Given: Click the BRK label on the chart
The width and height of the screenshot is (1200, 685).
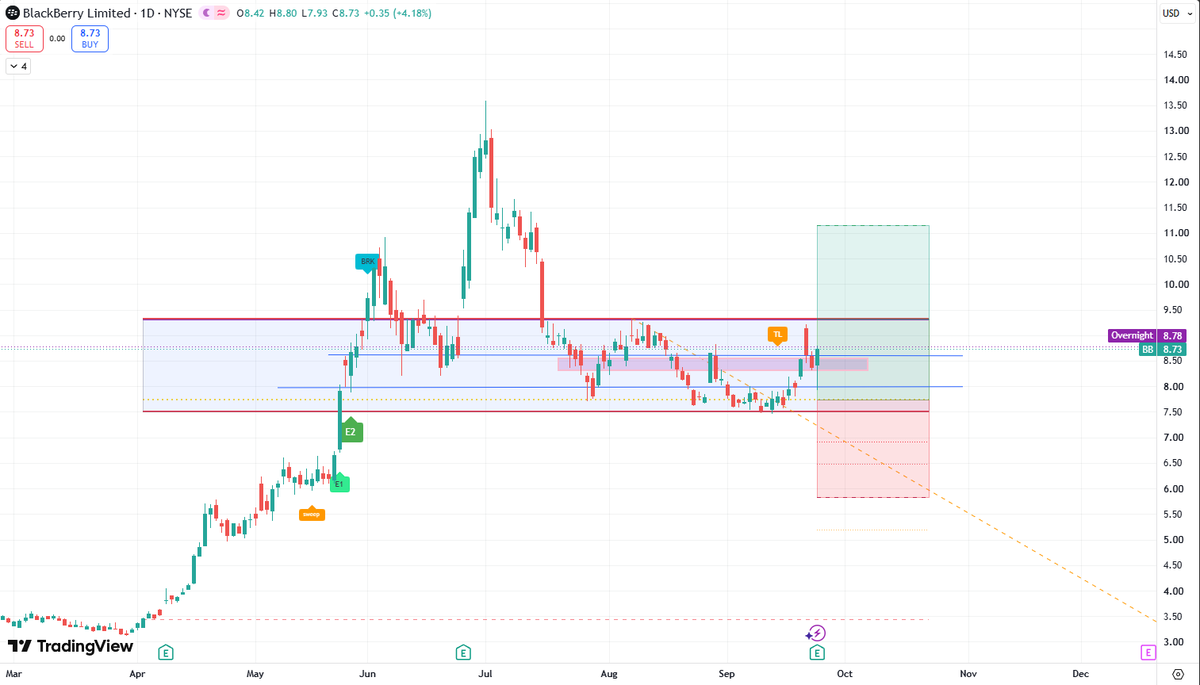Looking at the screenshot, I should (367, 262).
